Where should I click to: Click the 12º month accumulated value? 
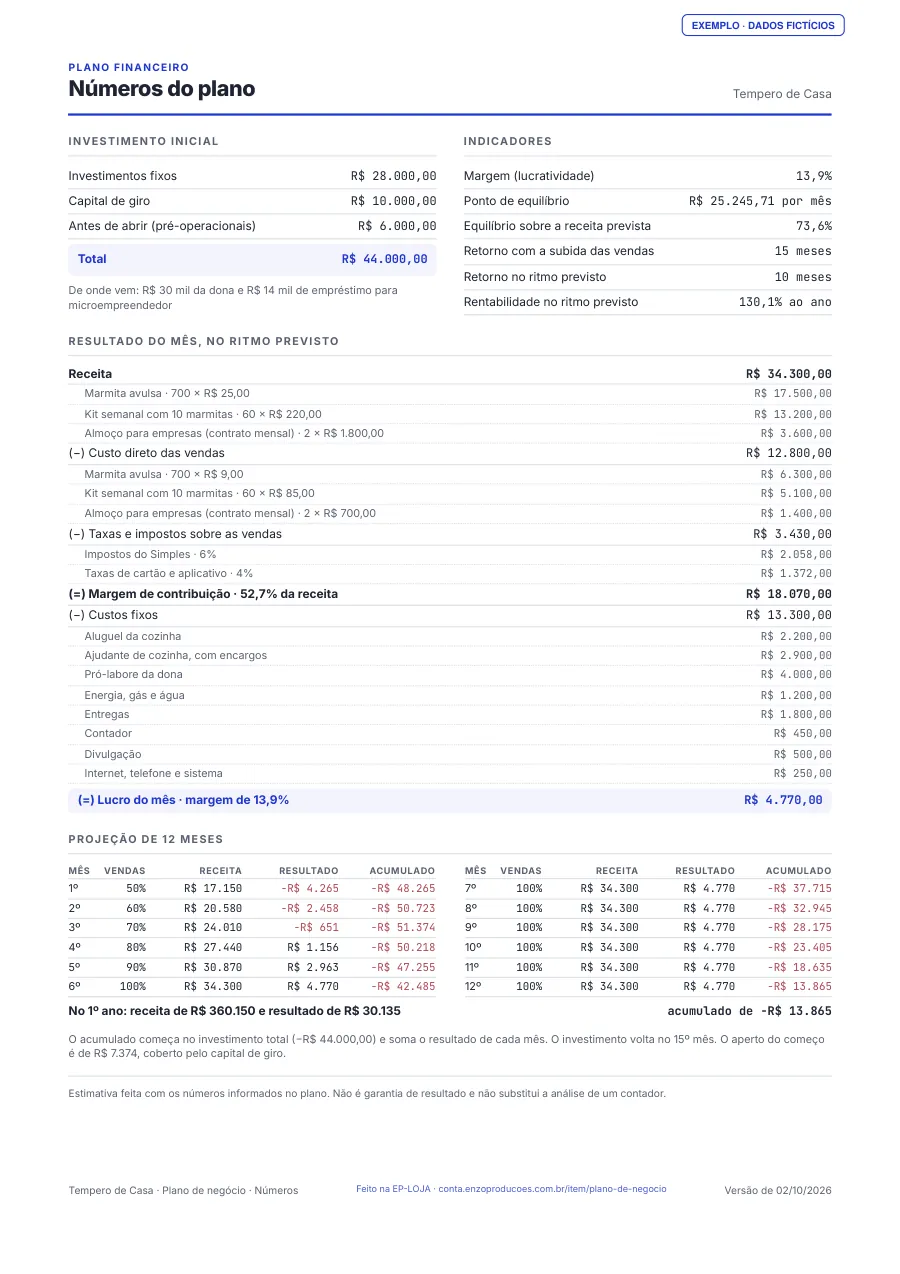tap(799, 987)
